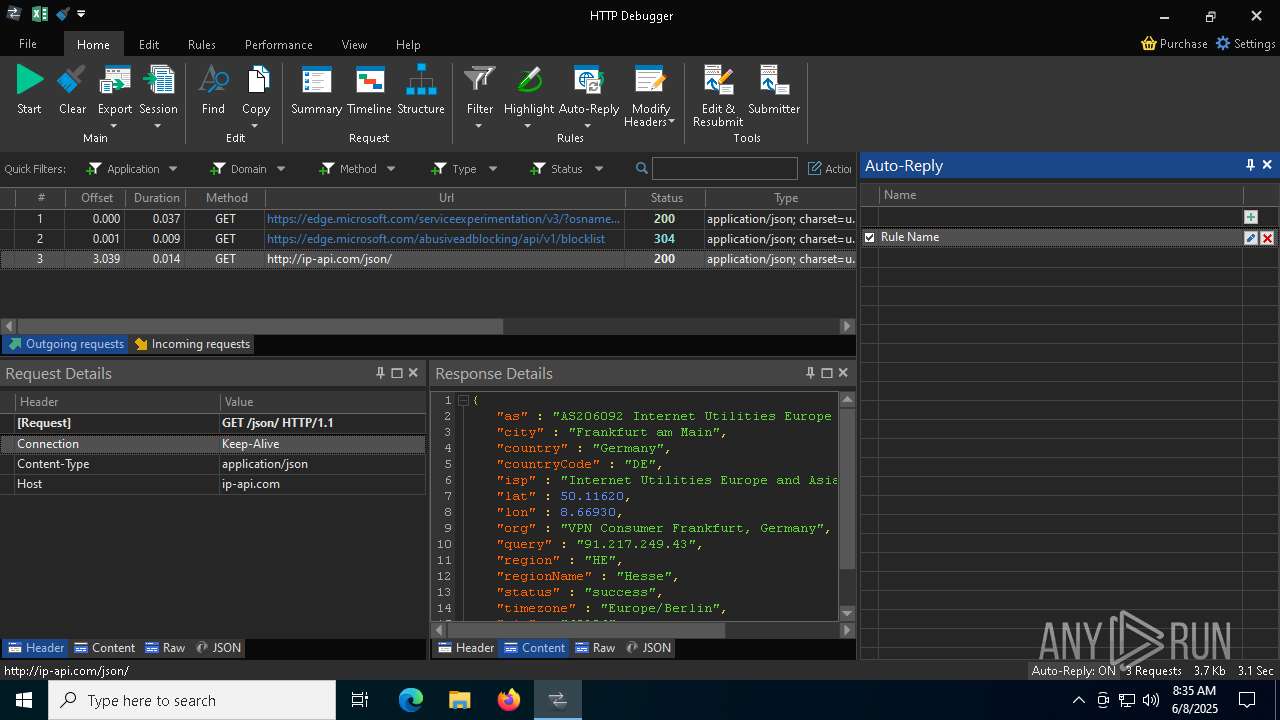Expand the Method quick filter dropdown
Image resolution: width=1280 pixels, height=720 pixels.
[391, 169]
